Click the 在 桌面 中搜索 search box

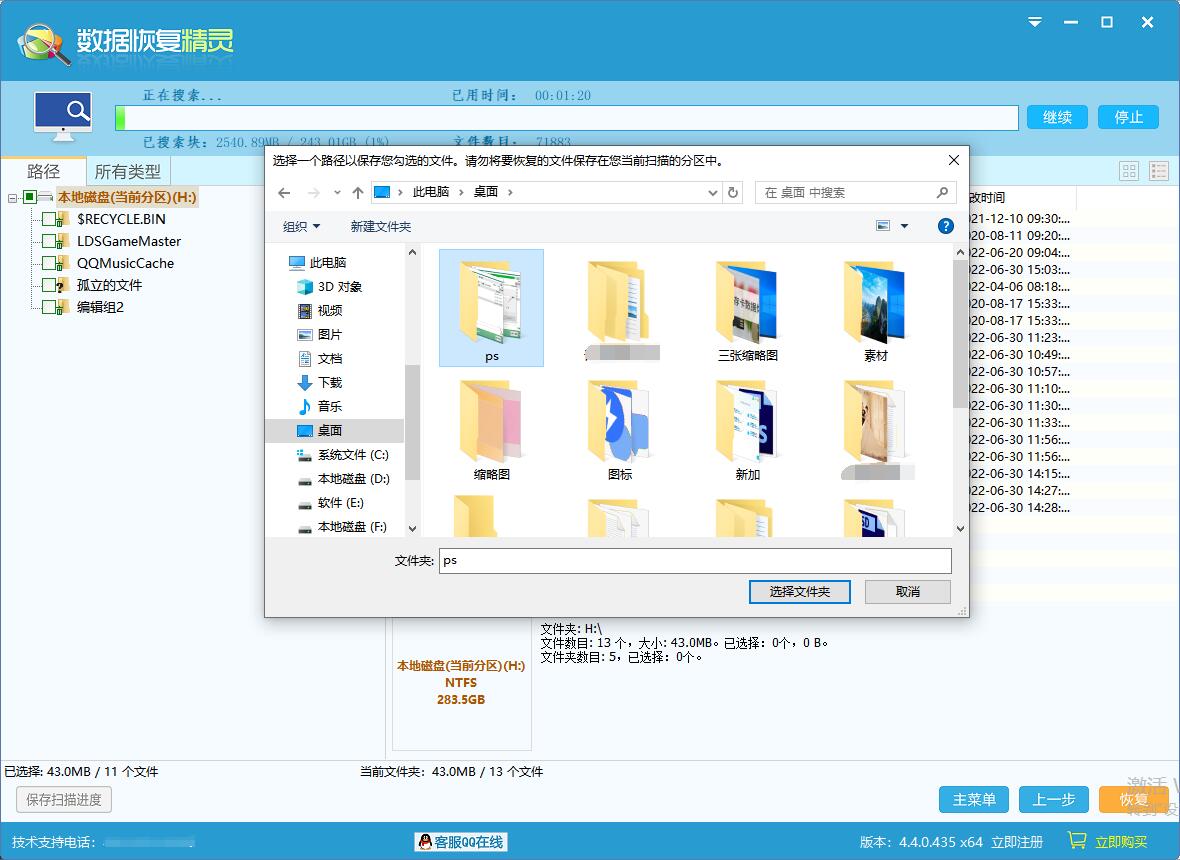(856, 193)
